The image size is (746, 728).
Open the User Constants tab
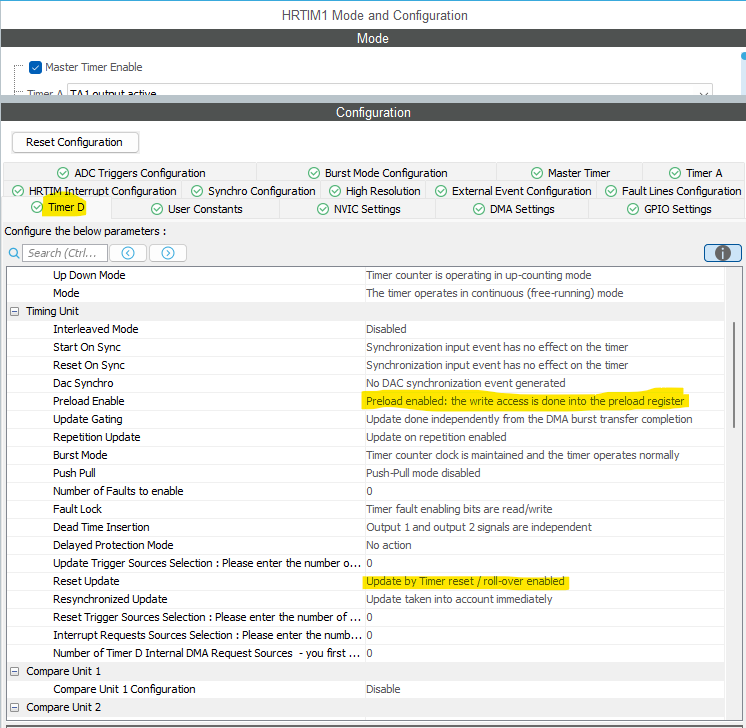[x=196, y=209]
